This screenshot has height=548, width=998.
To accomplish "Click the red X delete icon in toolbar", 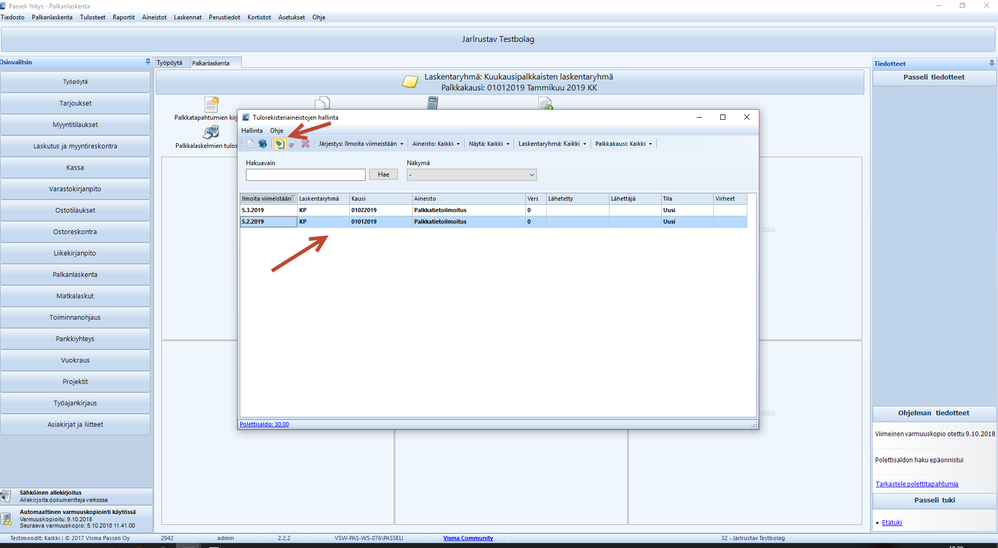I will pyautogui.click(x=306, y=144).
